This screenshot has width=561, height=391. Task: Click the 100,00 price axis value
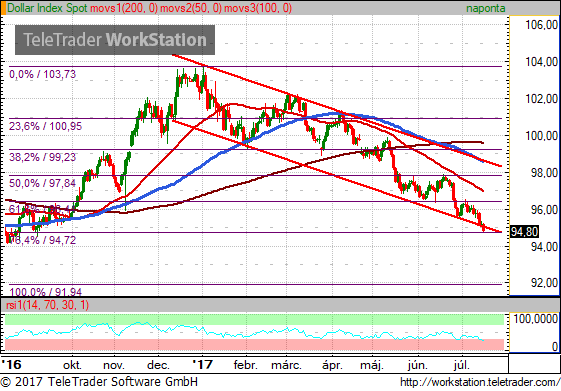541,136
